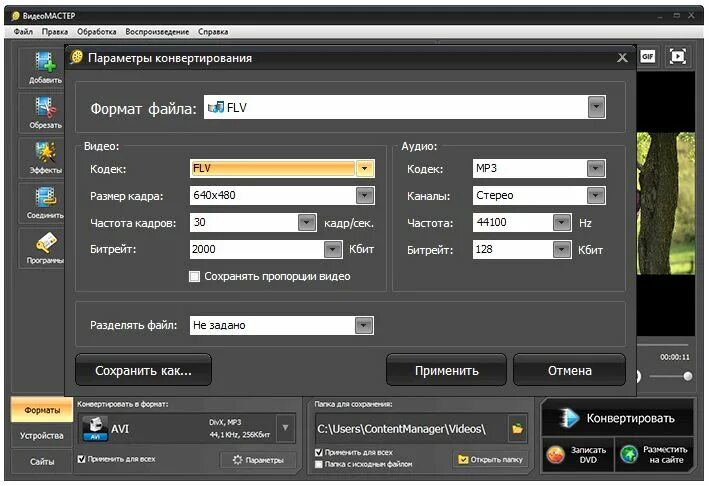
Task: Click the Добавить add video icon
Action: [45, 62]
